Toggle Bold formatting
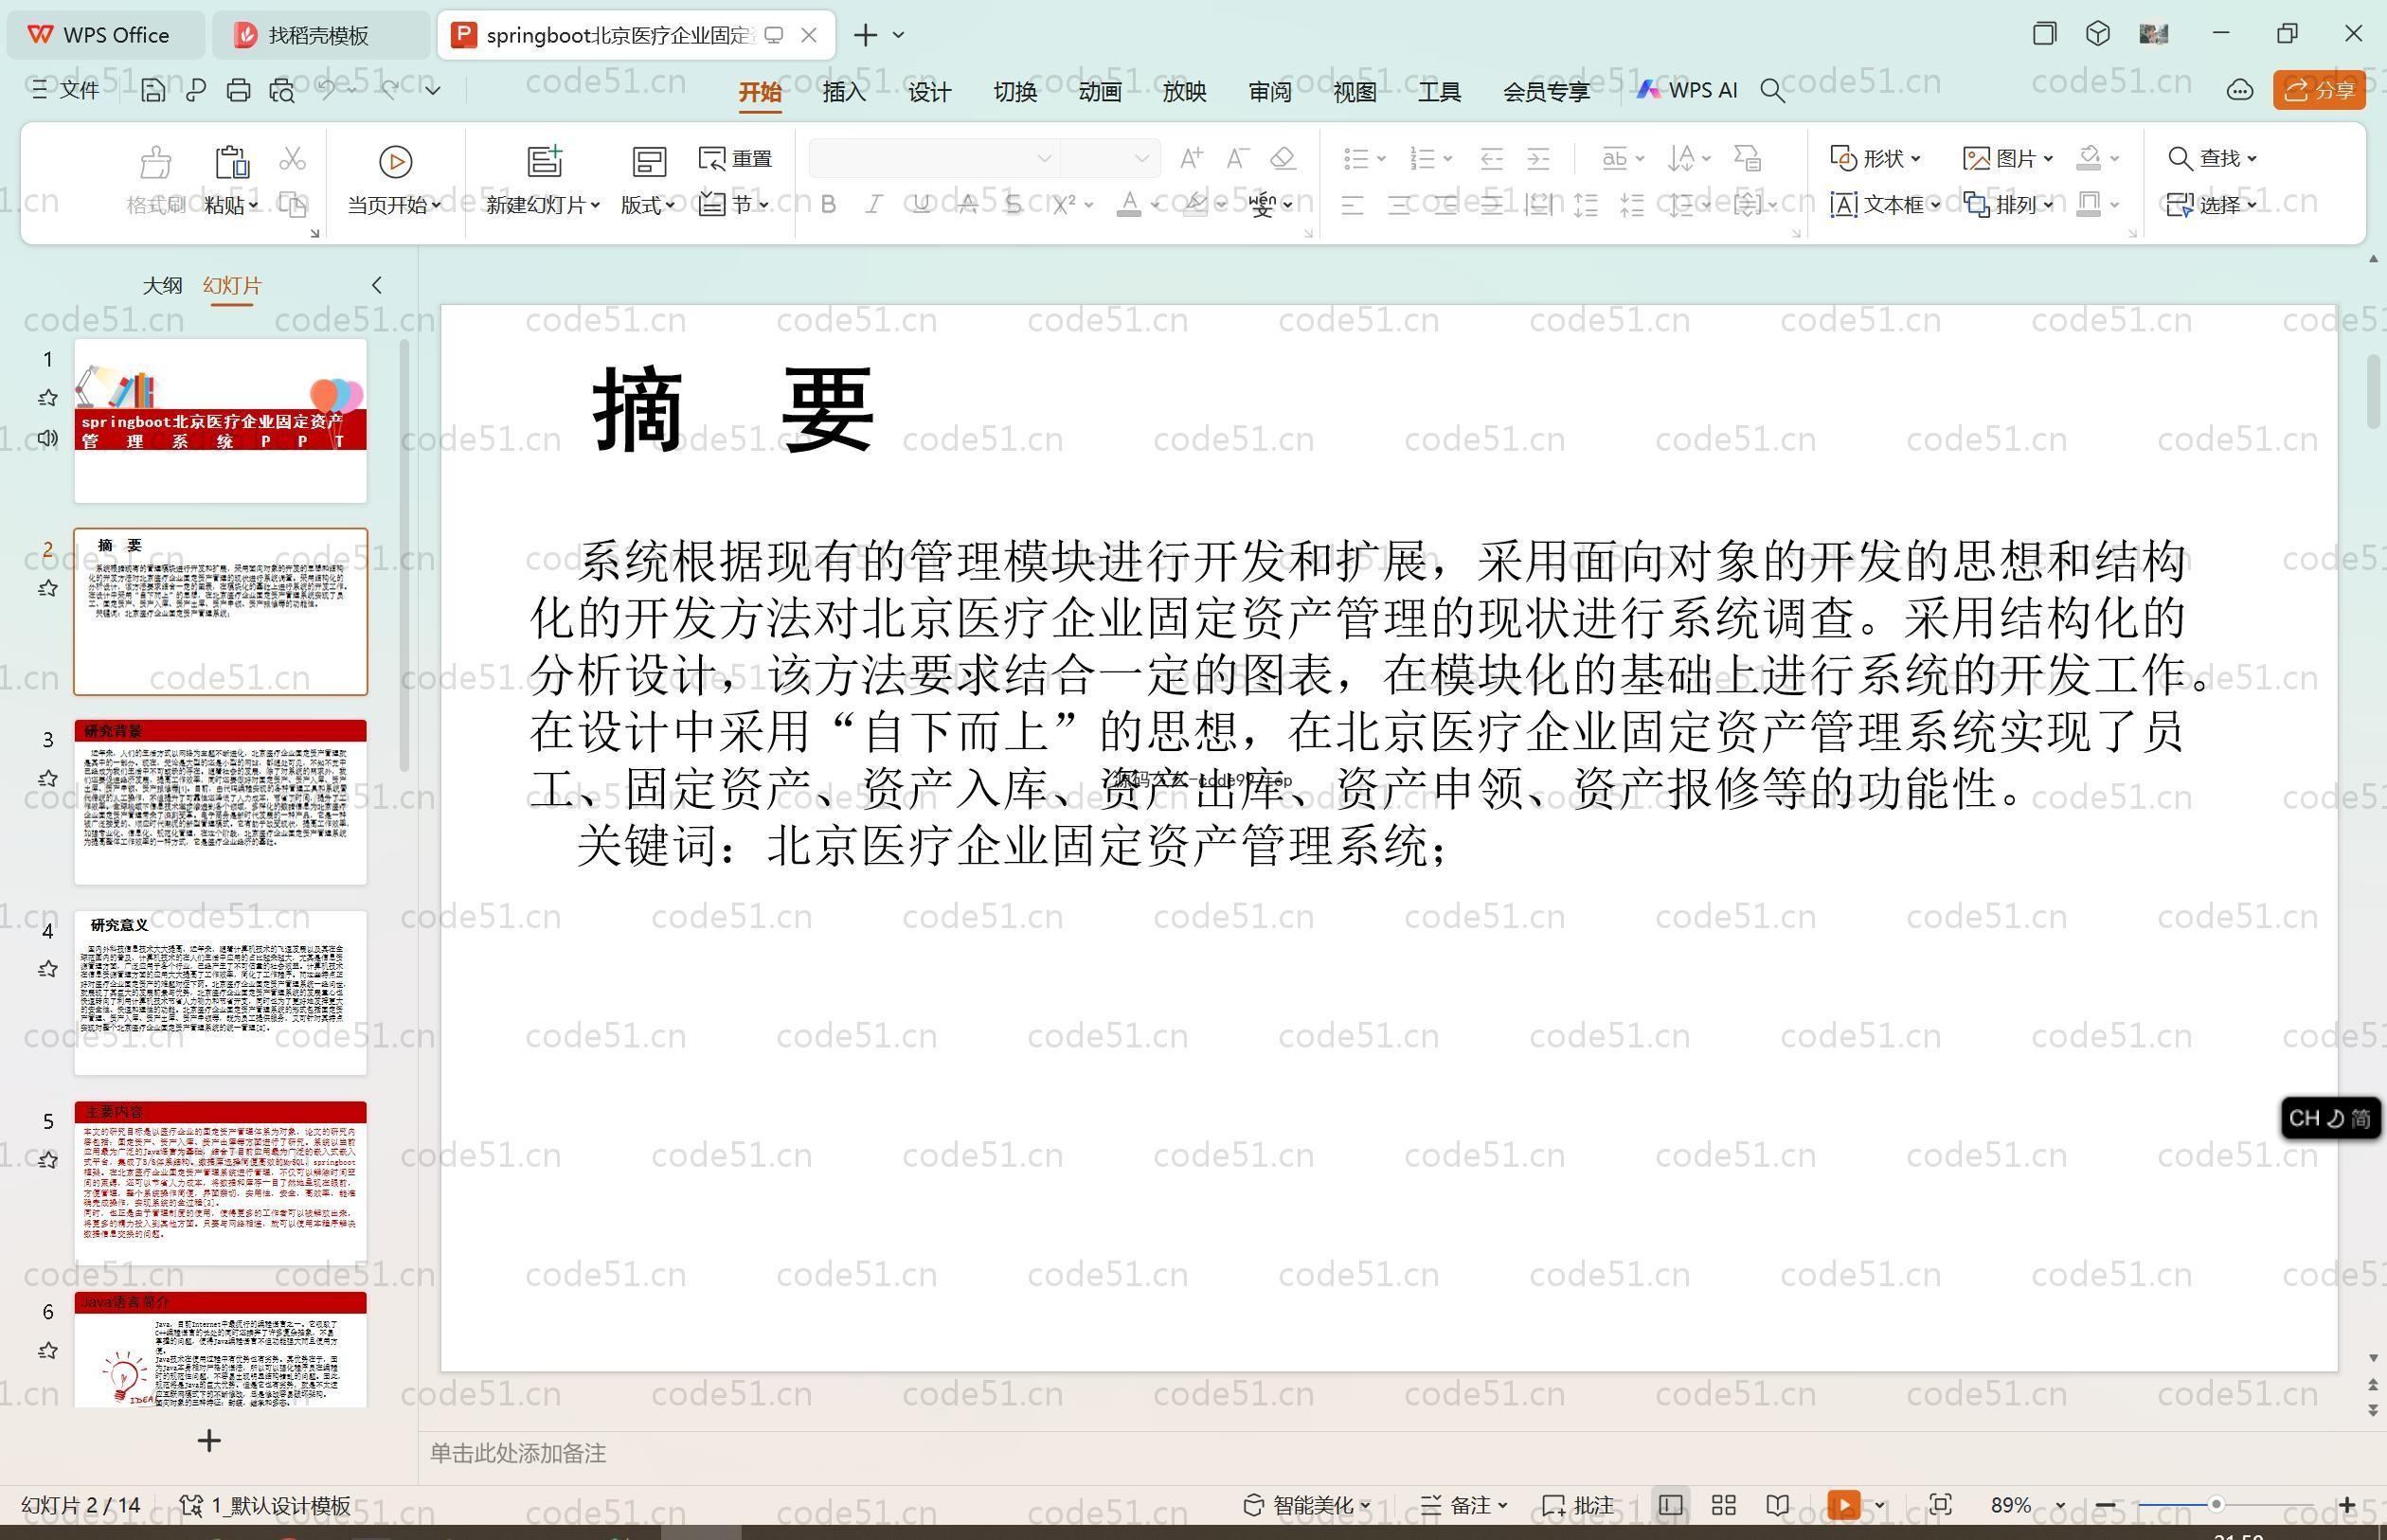The image size is (2387, 1540). (828, 204)
